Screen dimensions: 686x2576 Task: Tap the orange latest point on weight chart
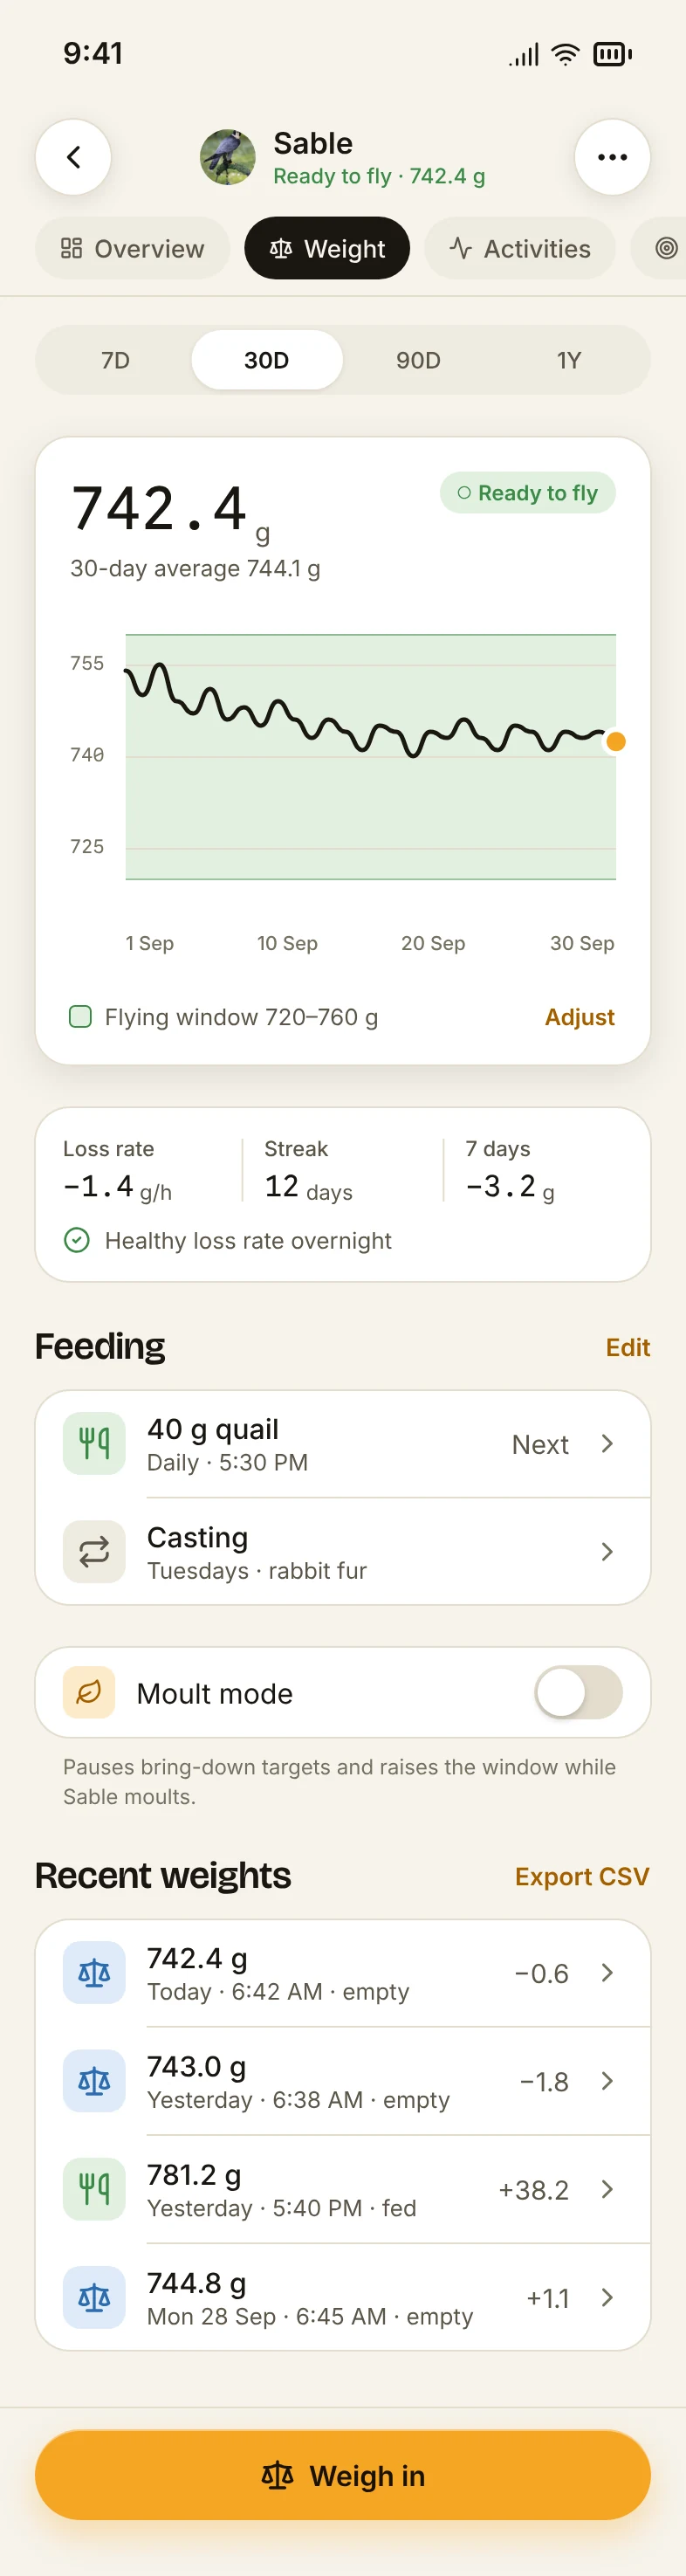click(616, 741)
